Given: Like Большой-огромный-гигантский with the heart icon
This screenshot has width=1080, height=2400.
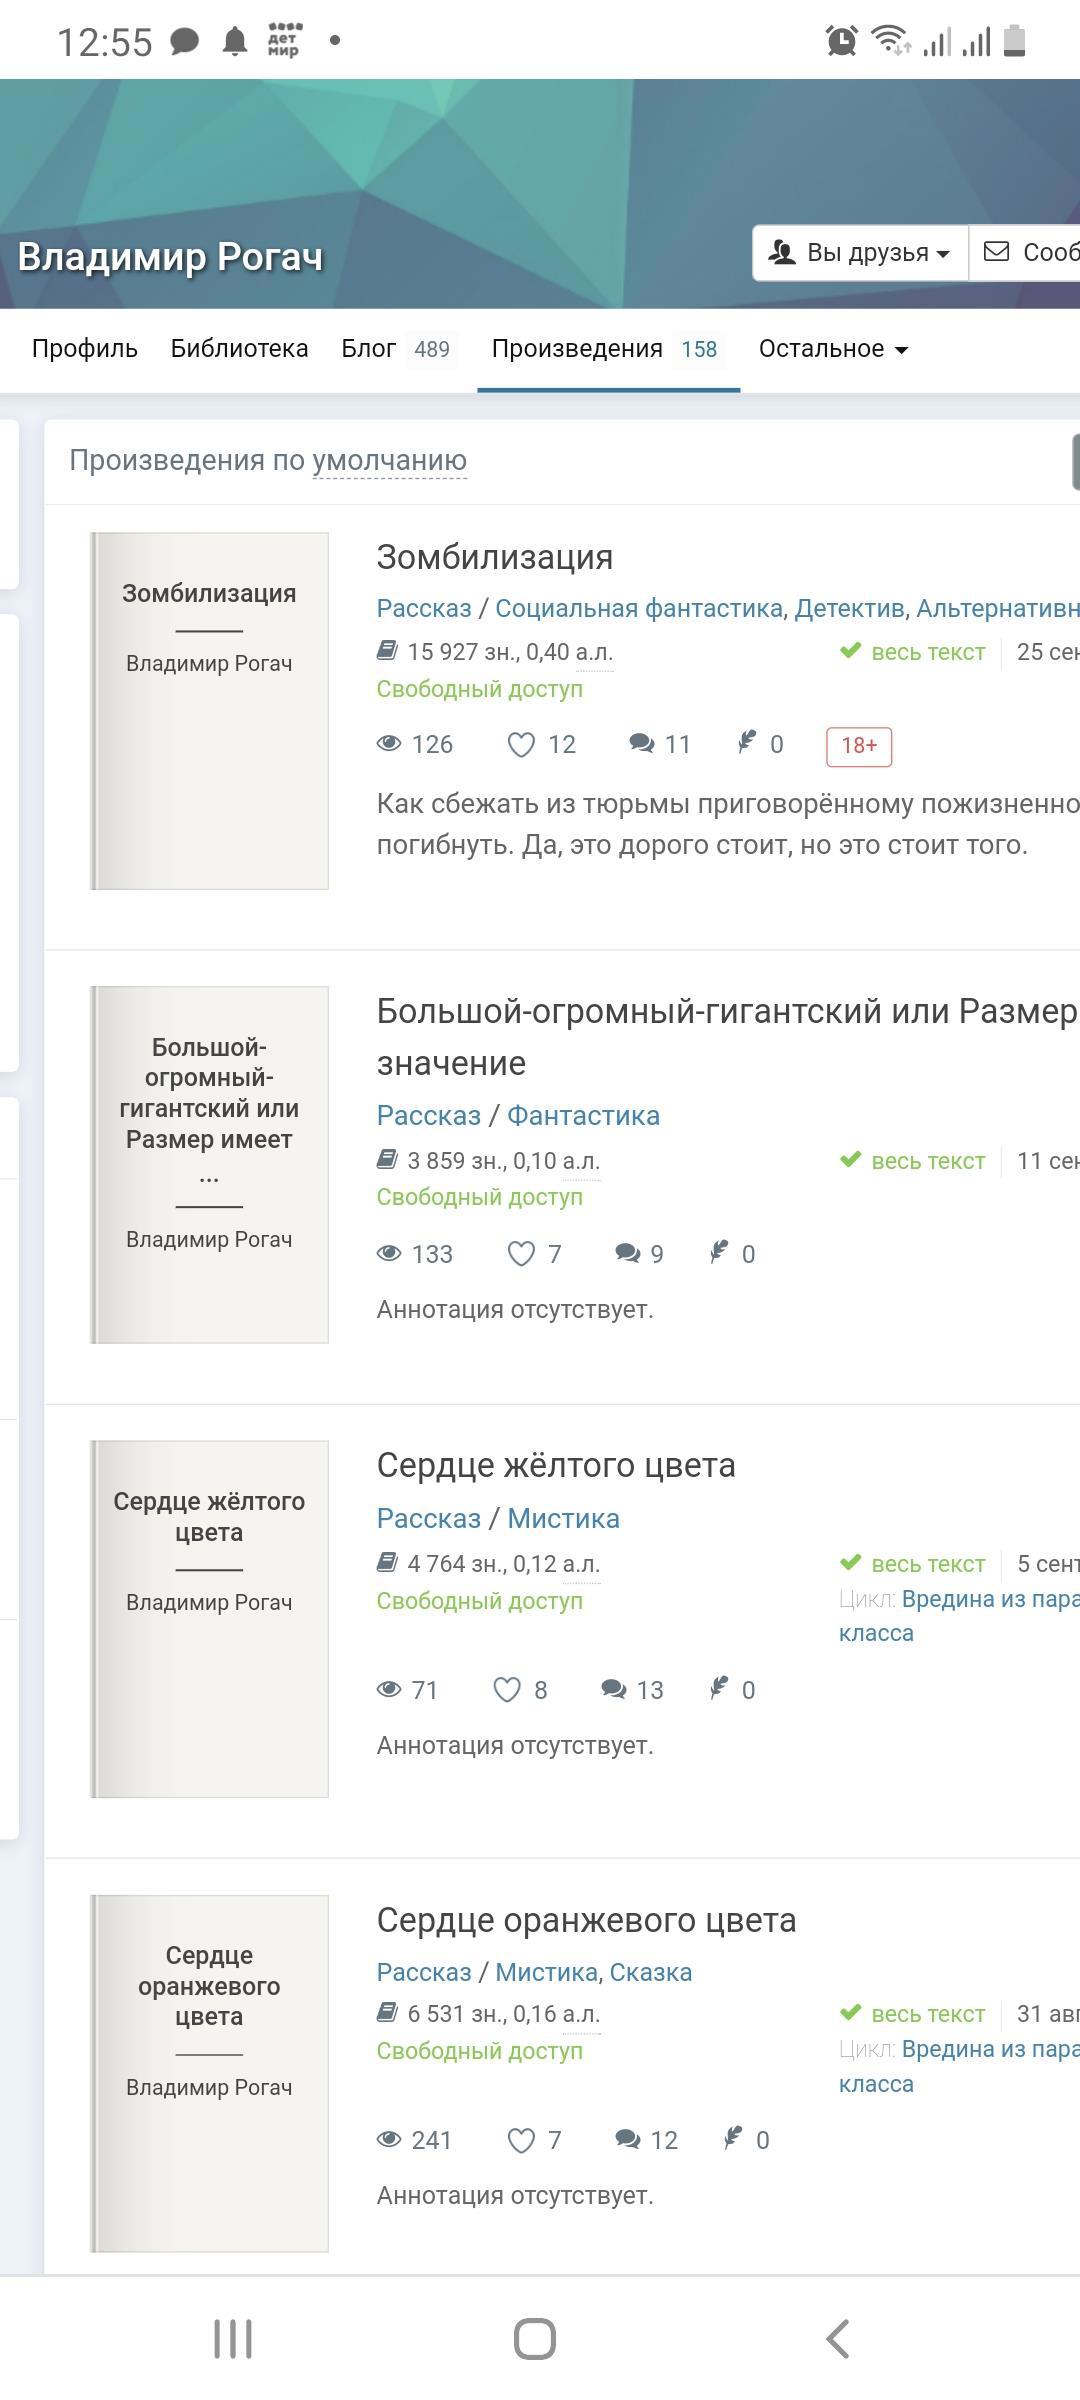Looking at the screenshot, I should coord(521,1254).
